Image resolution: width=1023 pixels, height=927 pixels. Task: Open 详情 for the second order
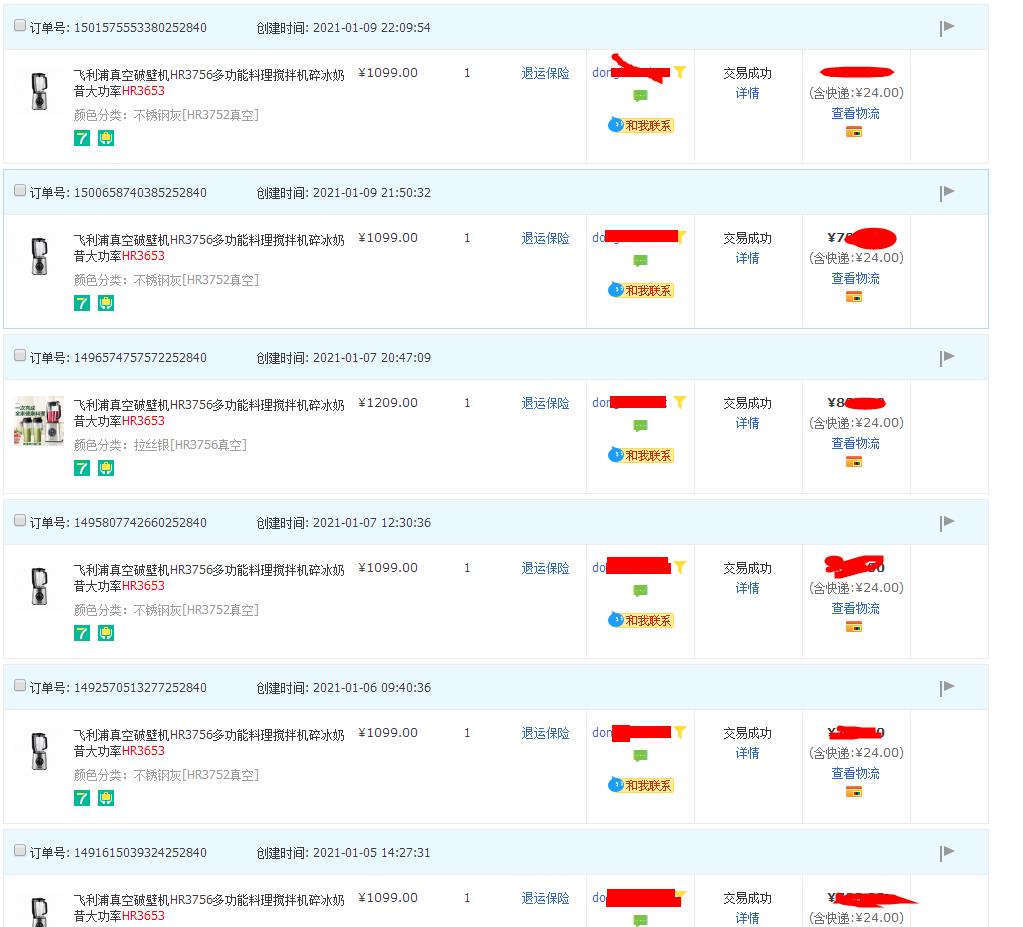point(747,258)
